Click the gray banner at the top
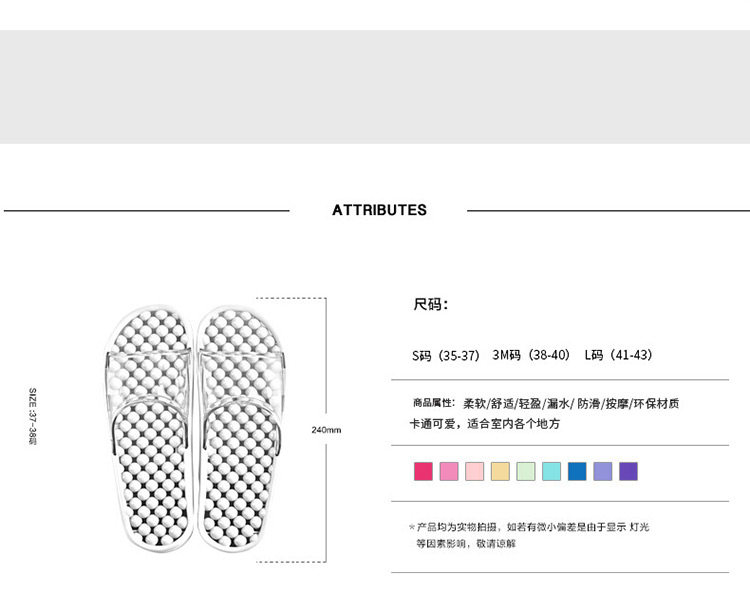750x602 pixels. click(x=375, y=86)
